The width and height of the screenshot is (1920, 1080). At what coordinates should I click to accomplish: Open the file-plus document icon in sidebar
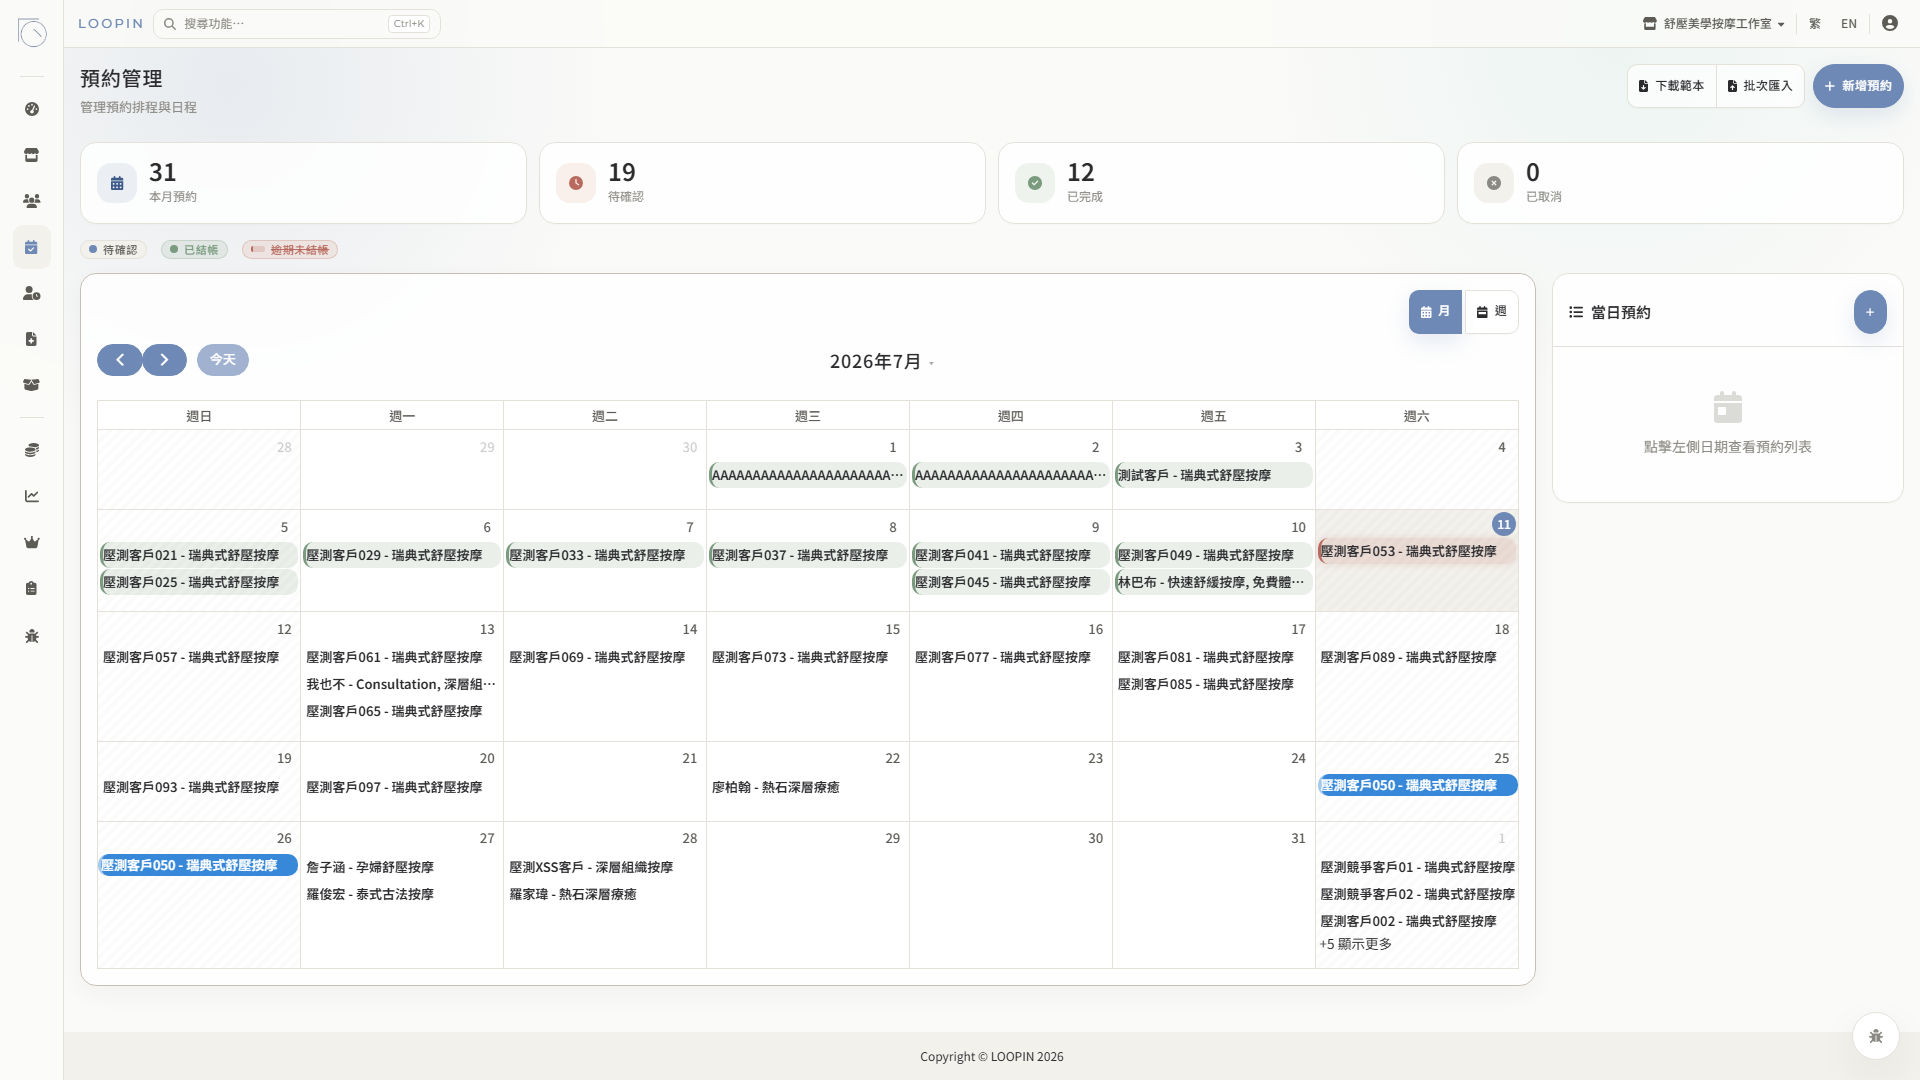[x=32, y=339]
